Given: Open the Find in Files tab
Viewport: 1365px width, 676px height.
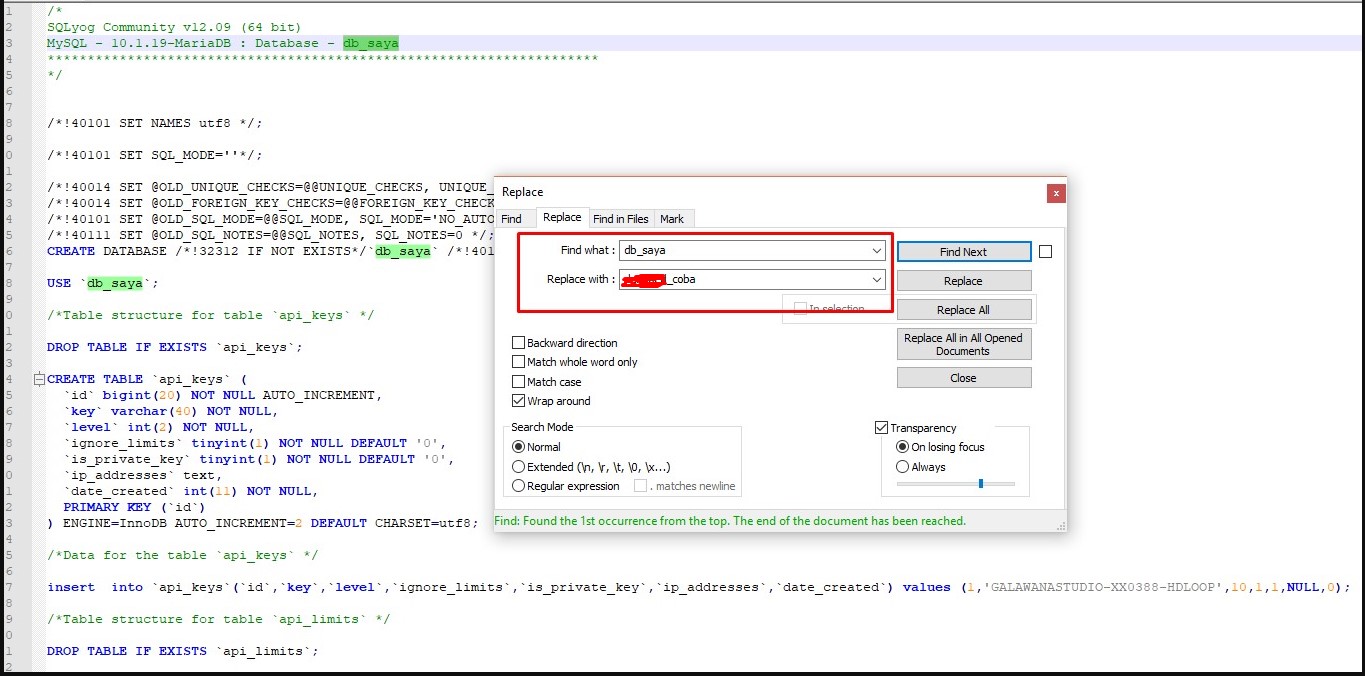Looking at the screenshot, I should pyautogui.click(x=620, y=219).
